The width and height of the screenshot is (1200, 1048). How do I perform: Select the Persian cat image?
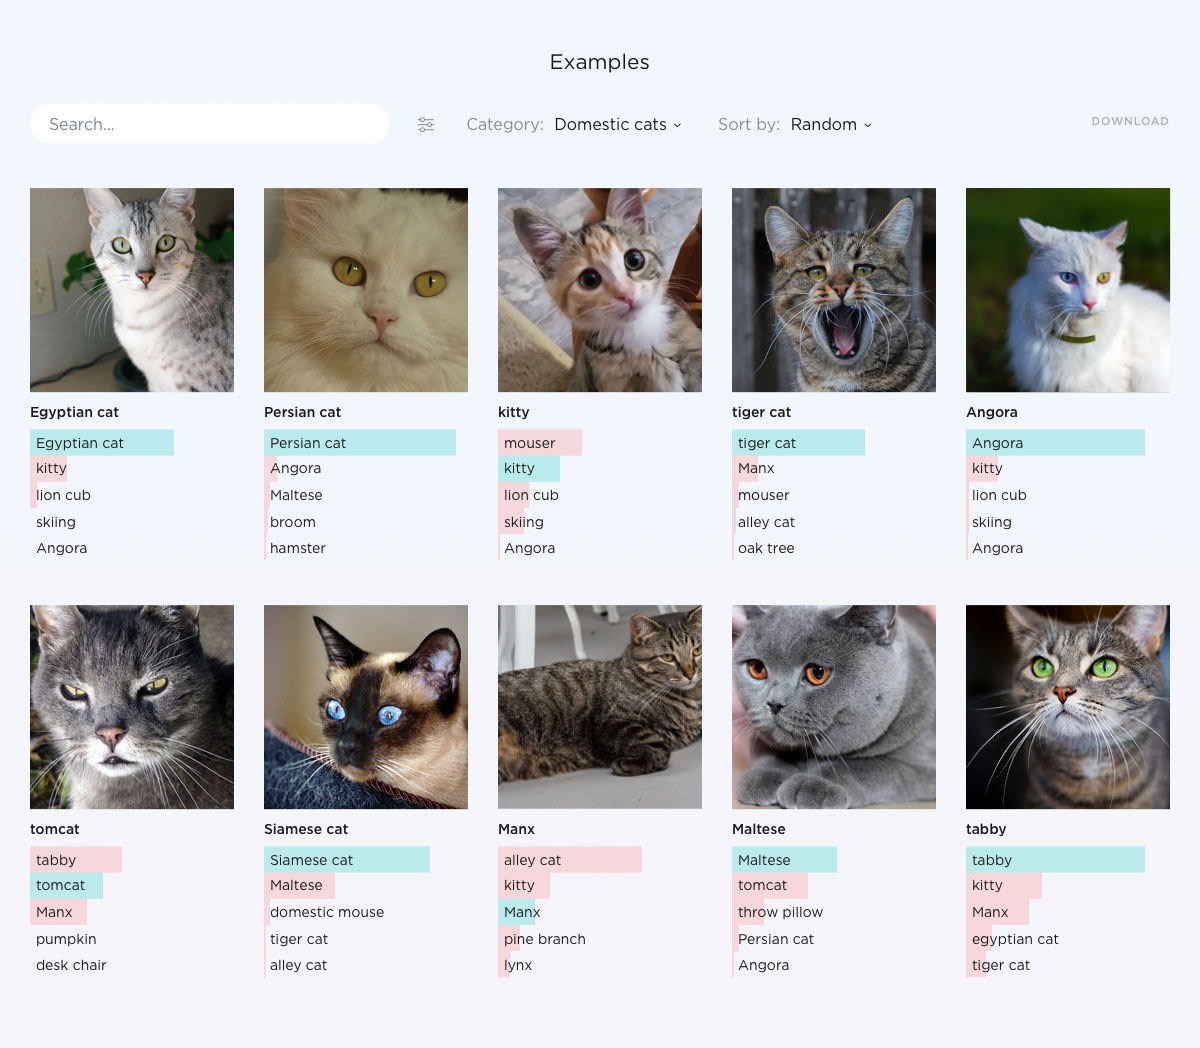click(366, 290)
